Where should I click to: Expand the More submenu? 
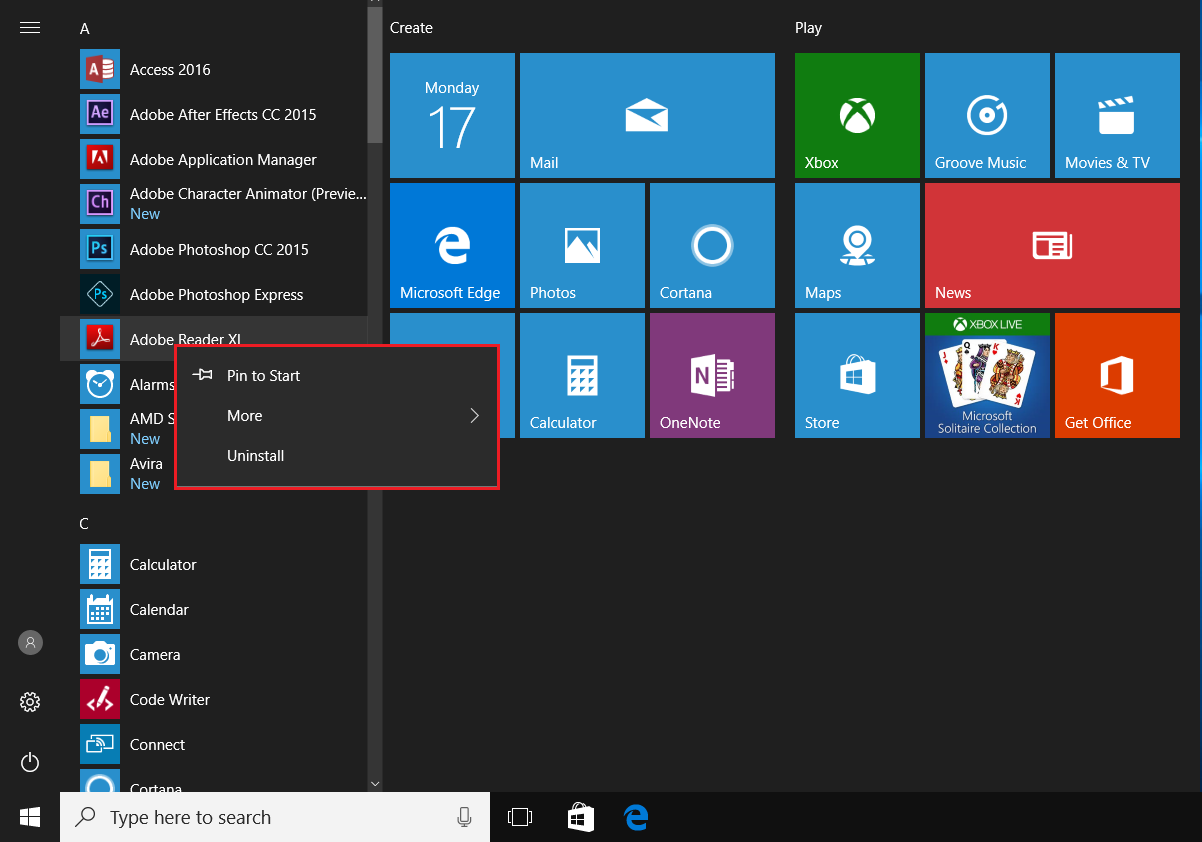tap(337, 415)
